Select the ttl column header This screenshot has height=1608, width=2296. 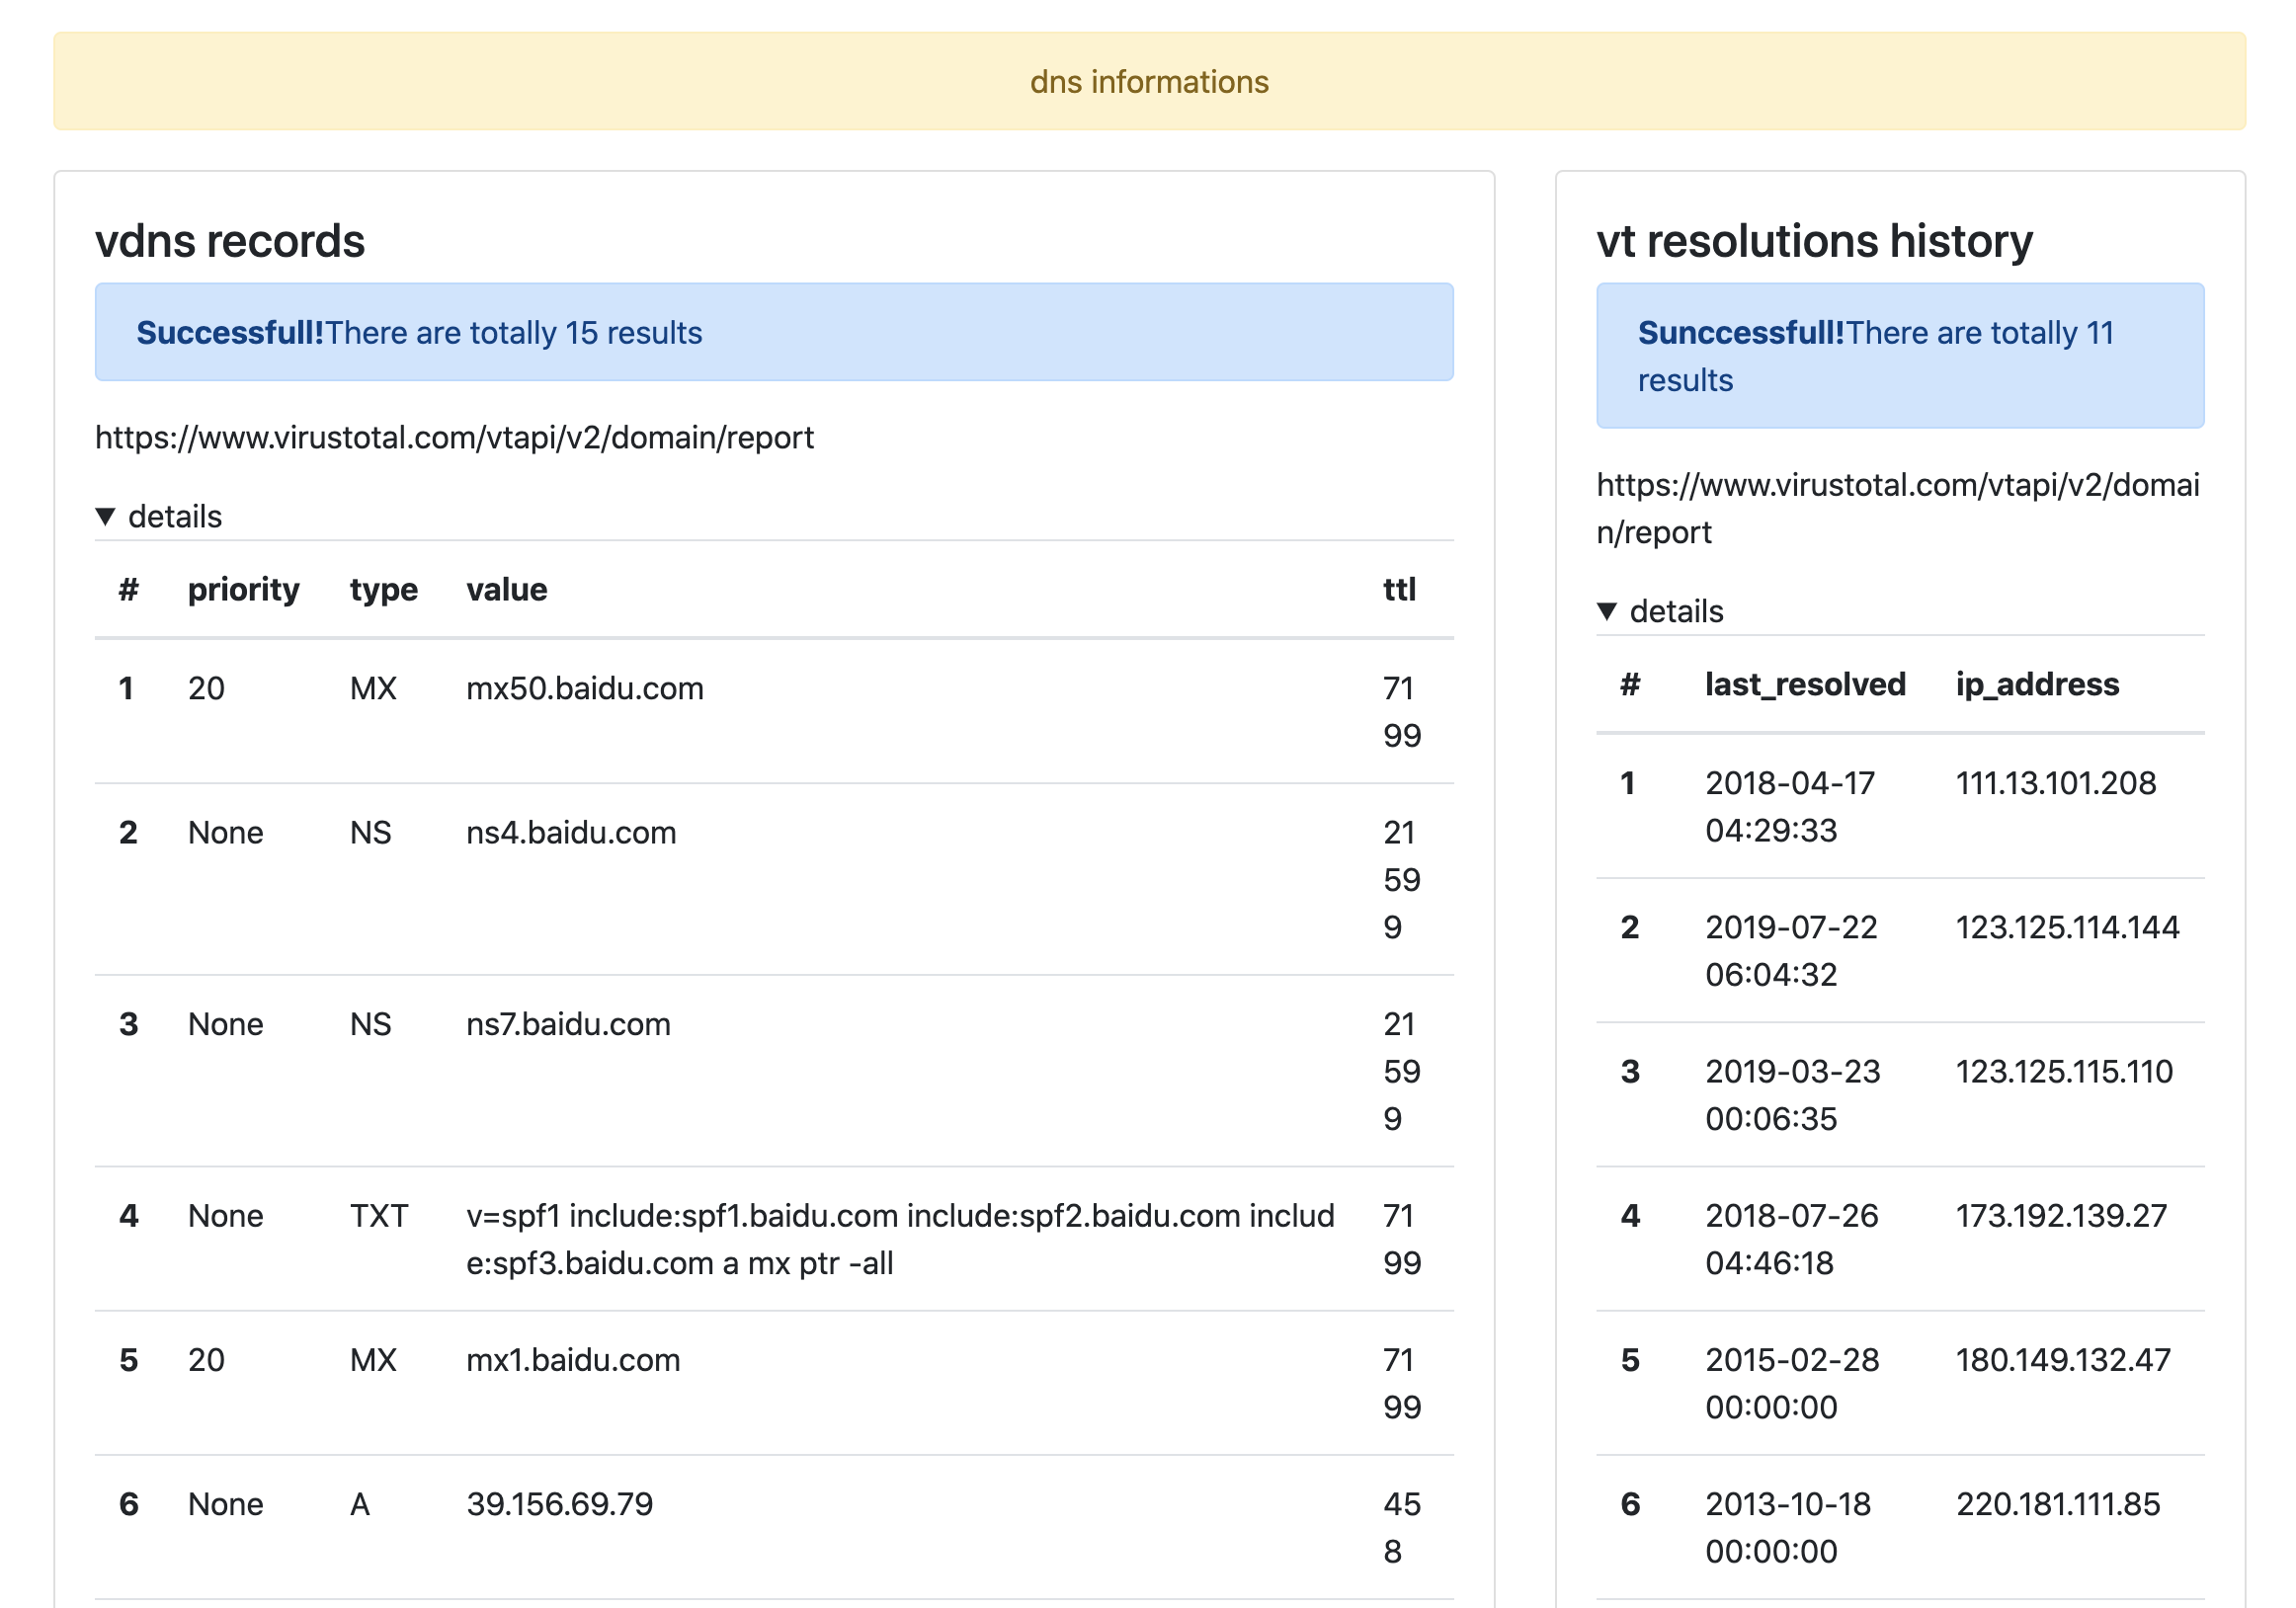(x=1398, y=590)
